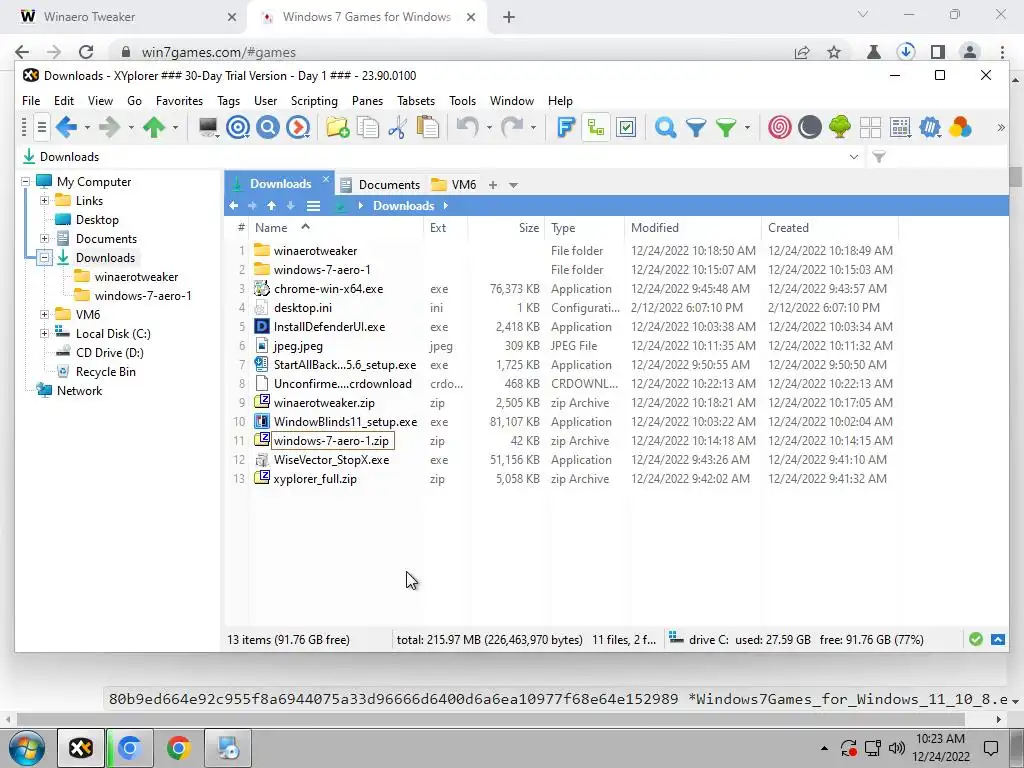Click the breadcrumb bar hamburger menu
Image resolution: width=1024 pixels, height=768 pixels.
click(313, 206)
